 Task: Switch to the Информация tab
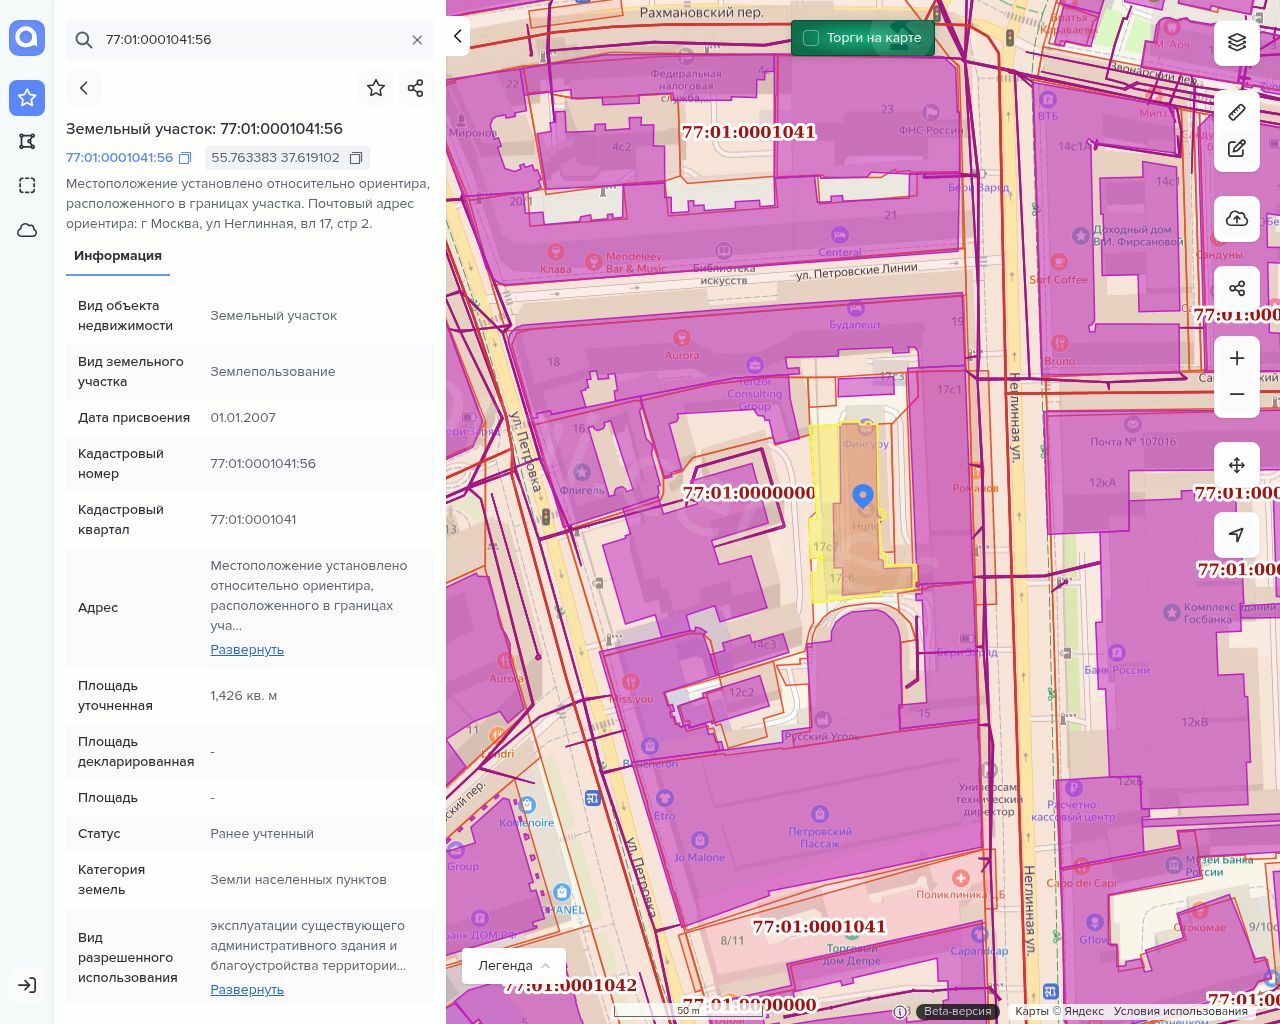[118, 256]
